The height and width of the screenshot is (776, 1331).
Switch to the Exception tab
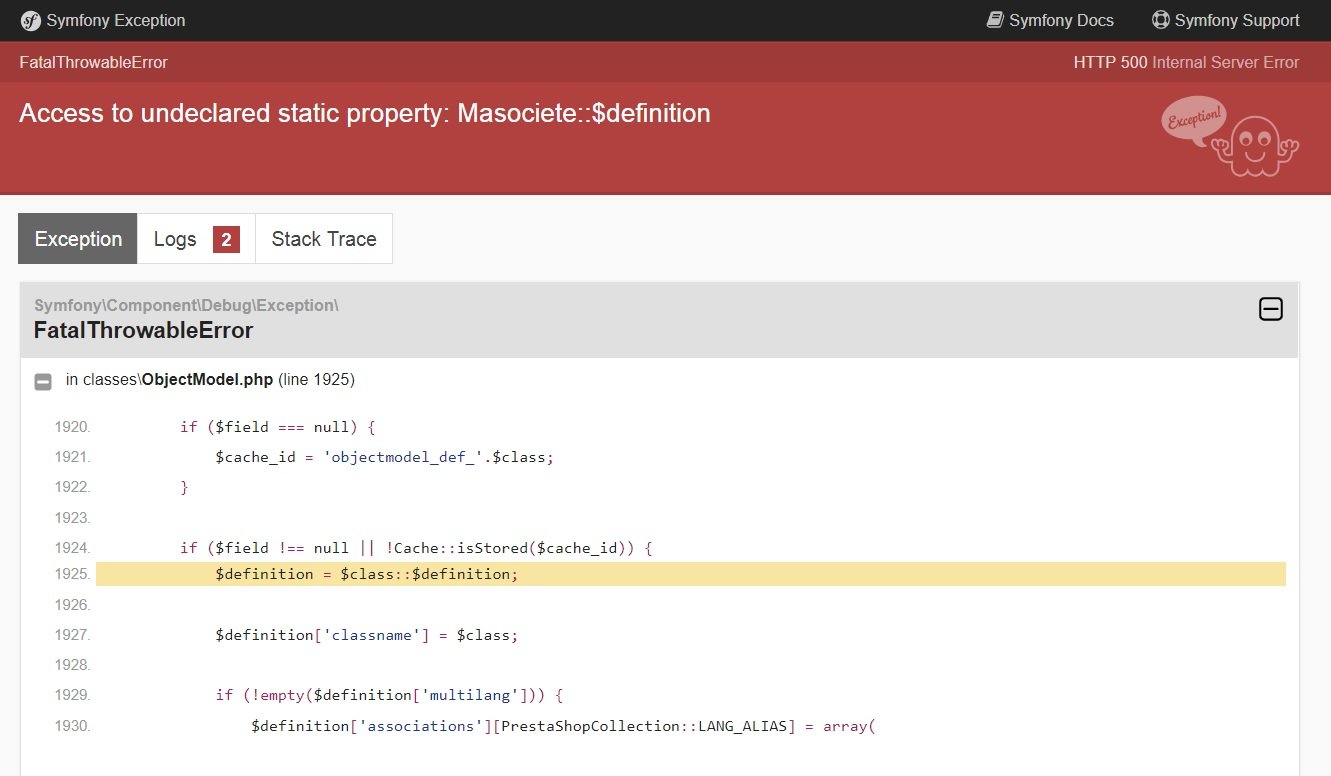[78, 239]
